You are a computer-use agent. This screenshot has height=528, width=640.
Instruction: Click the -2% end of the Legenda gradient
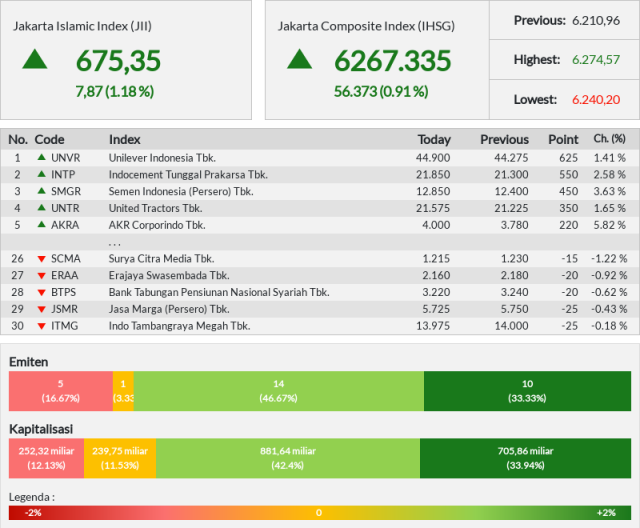33,512
